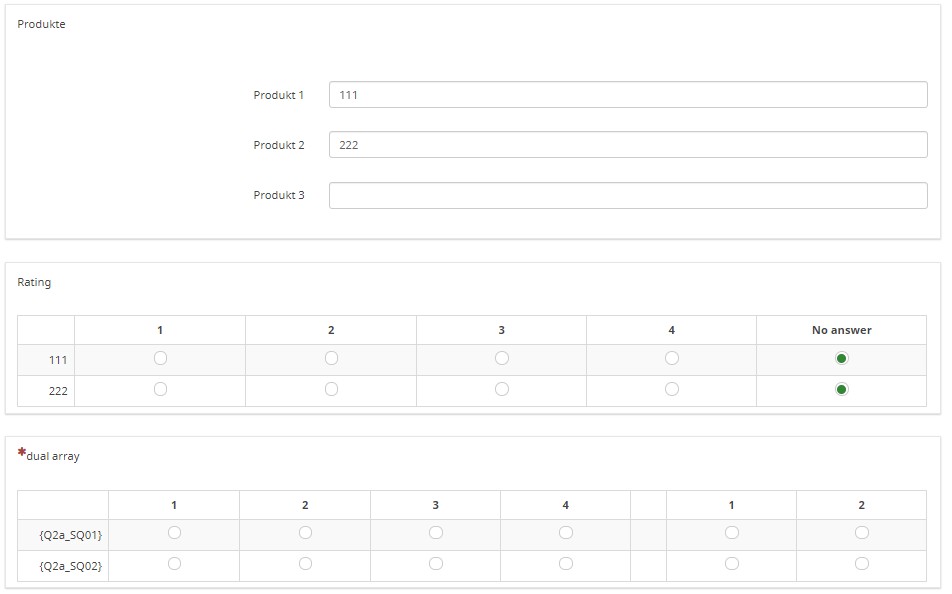Select rating 1 for row 111
Image resolution: width=952 pixels, height=594 pixels.
160,358
